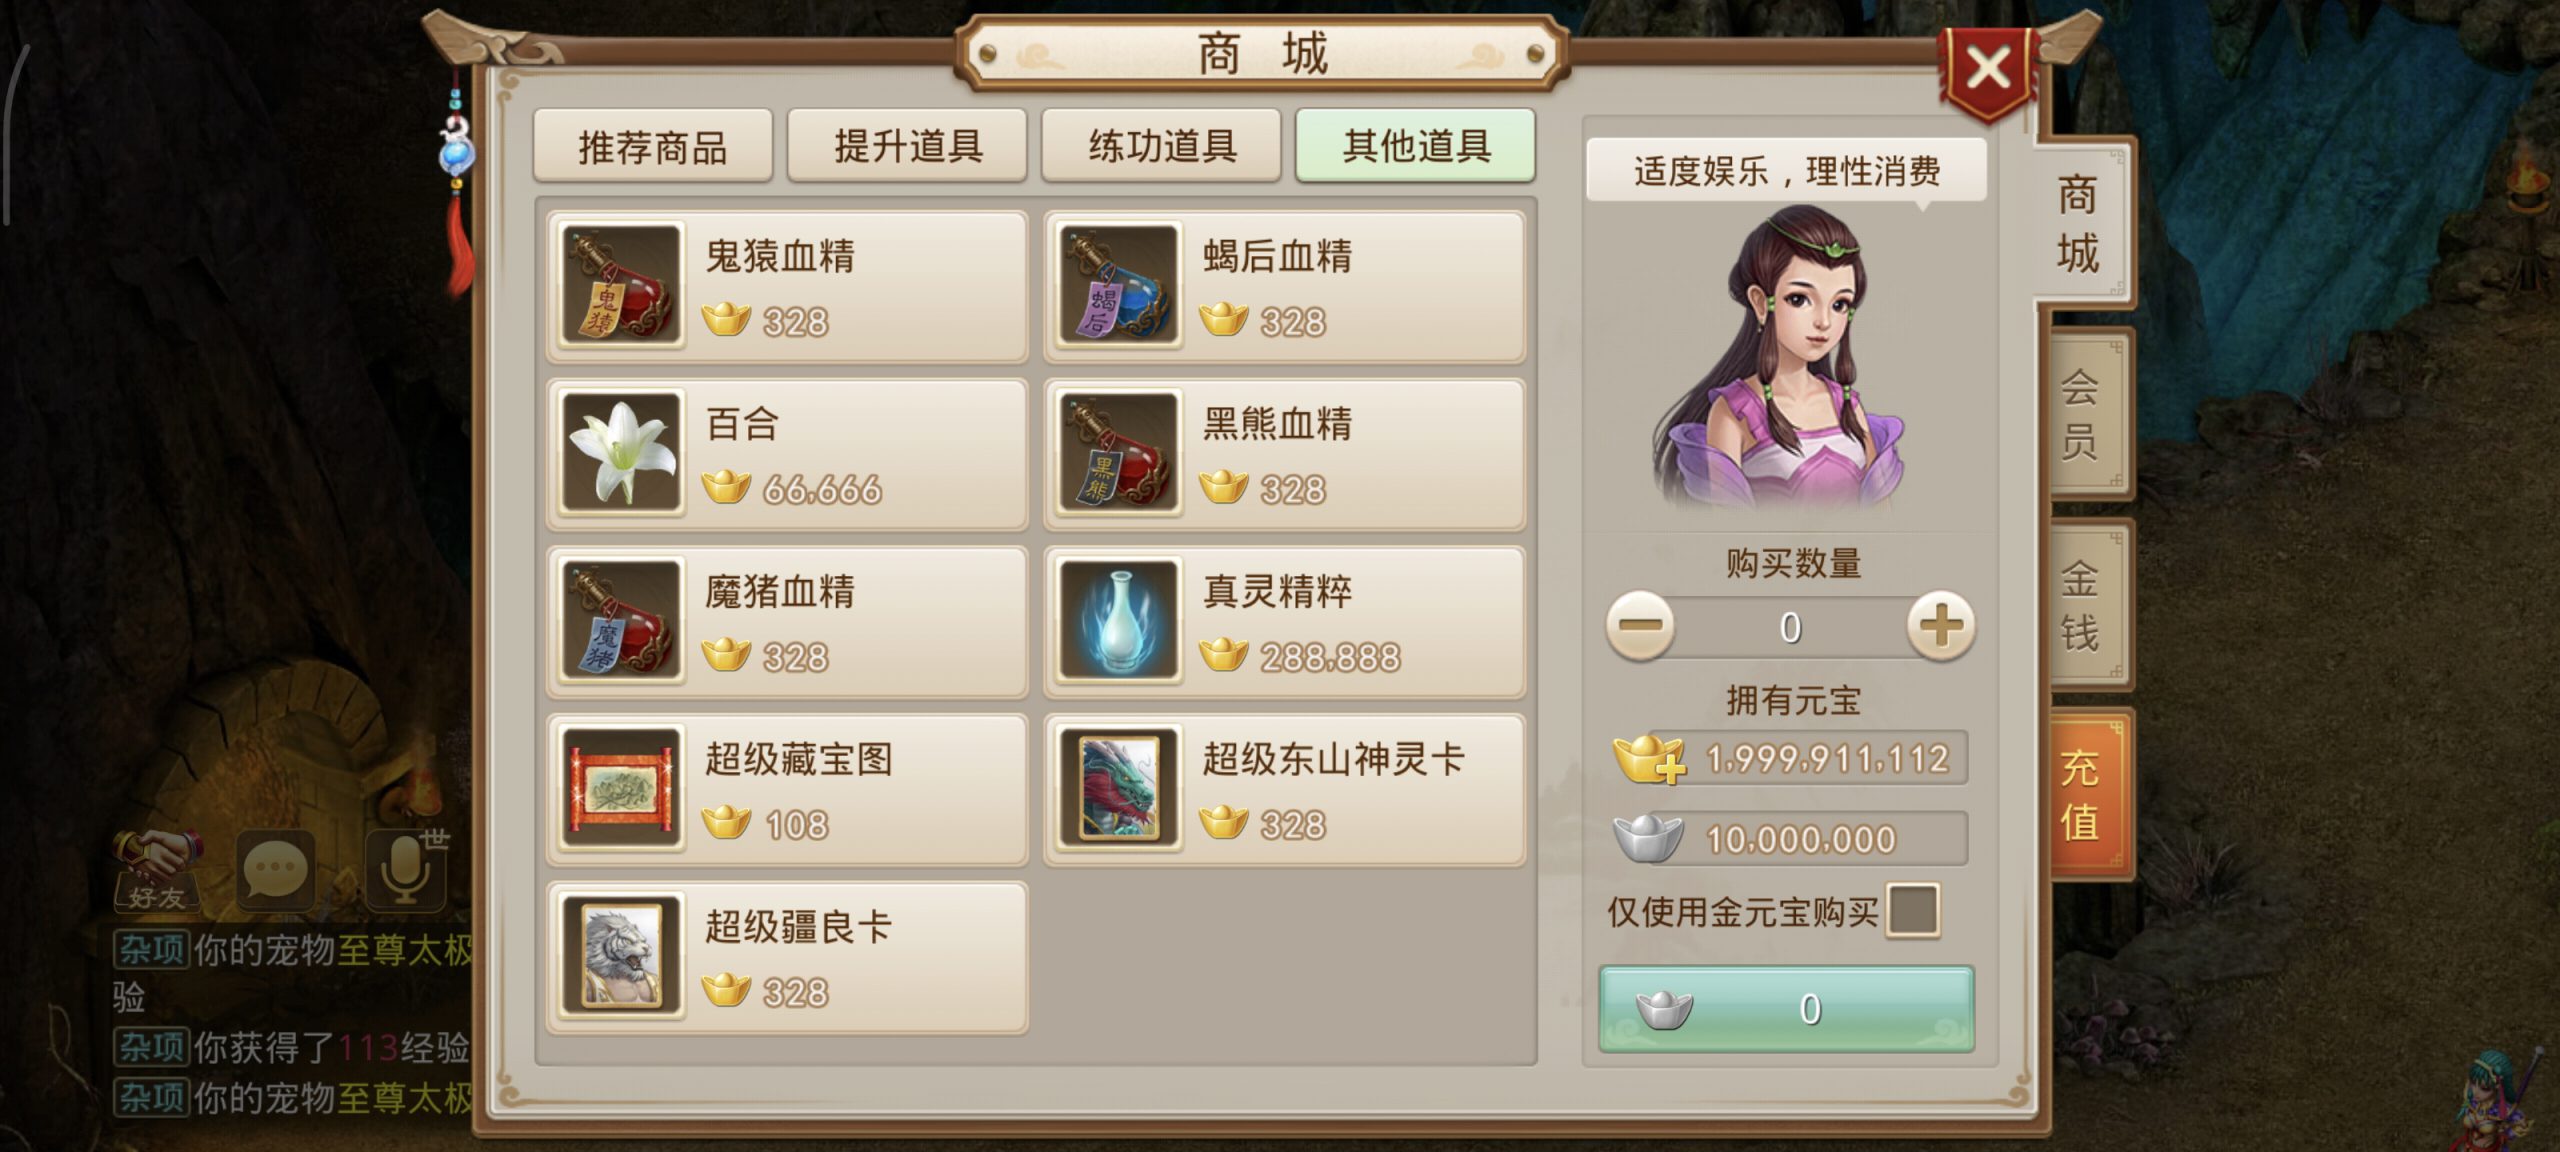Image resolution: width=2560 pixels, height=1152 pixels.
Task: Open the 会员 membership side tab
Action: pyautogui.click(x=2086, y=414)
